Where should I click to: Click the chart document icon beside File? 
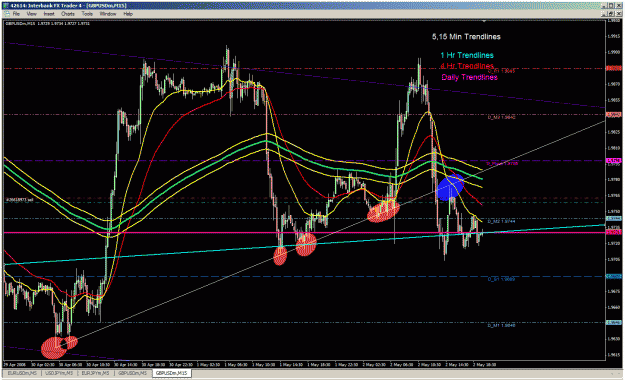coord(6,14)
